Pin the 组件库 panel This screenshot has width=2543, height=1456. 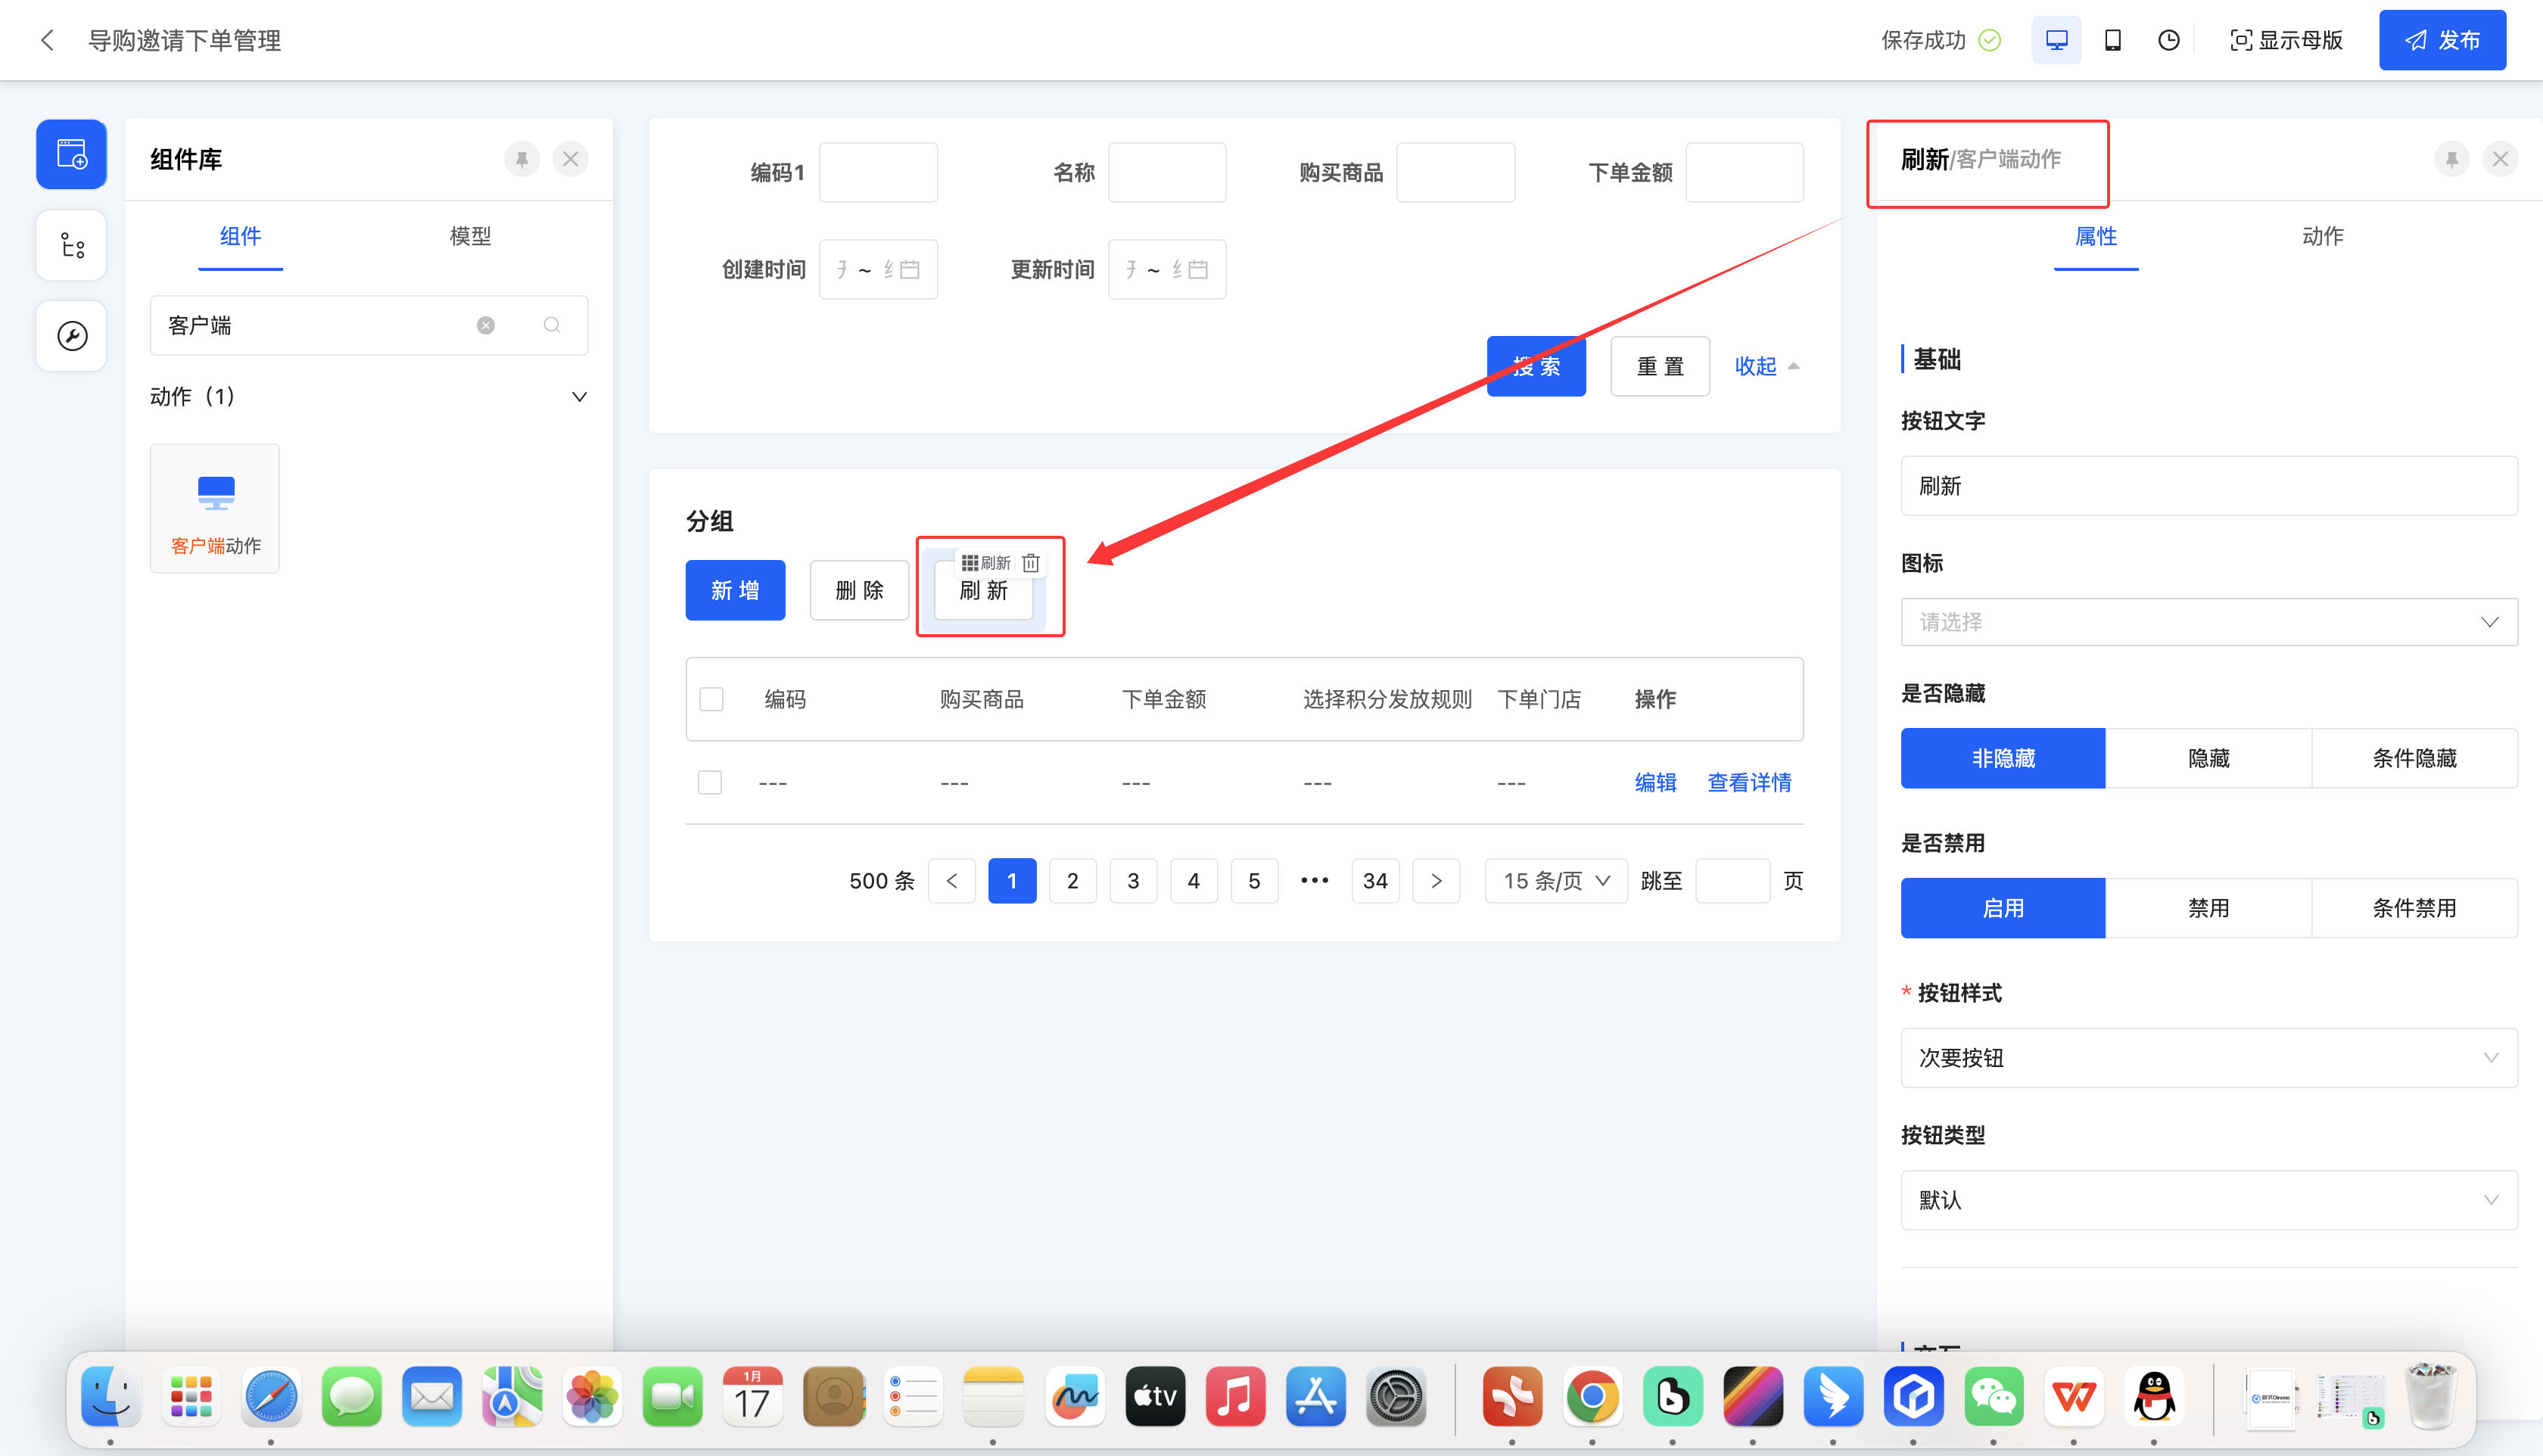(x=521, y=159)
